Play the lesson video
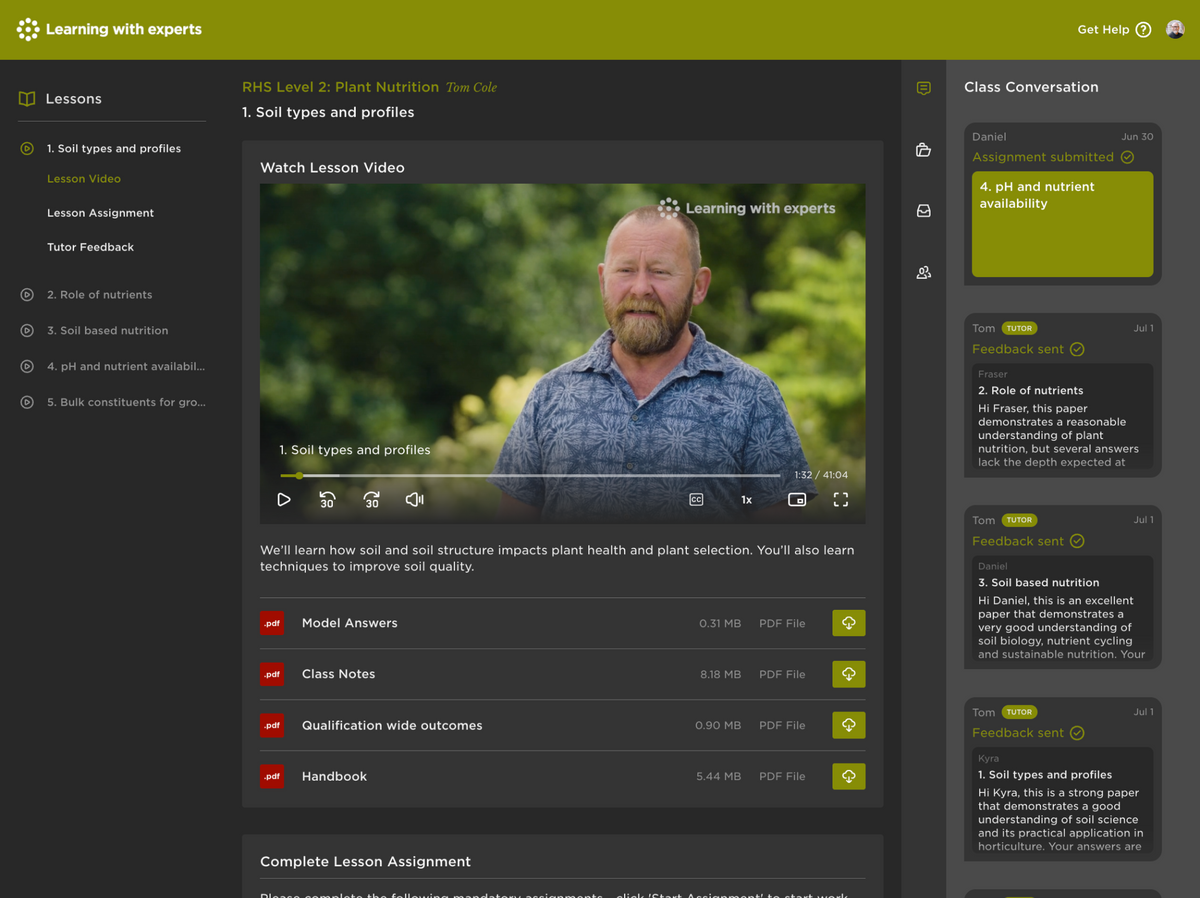1200x898 pixels. pos(284,499)
